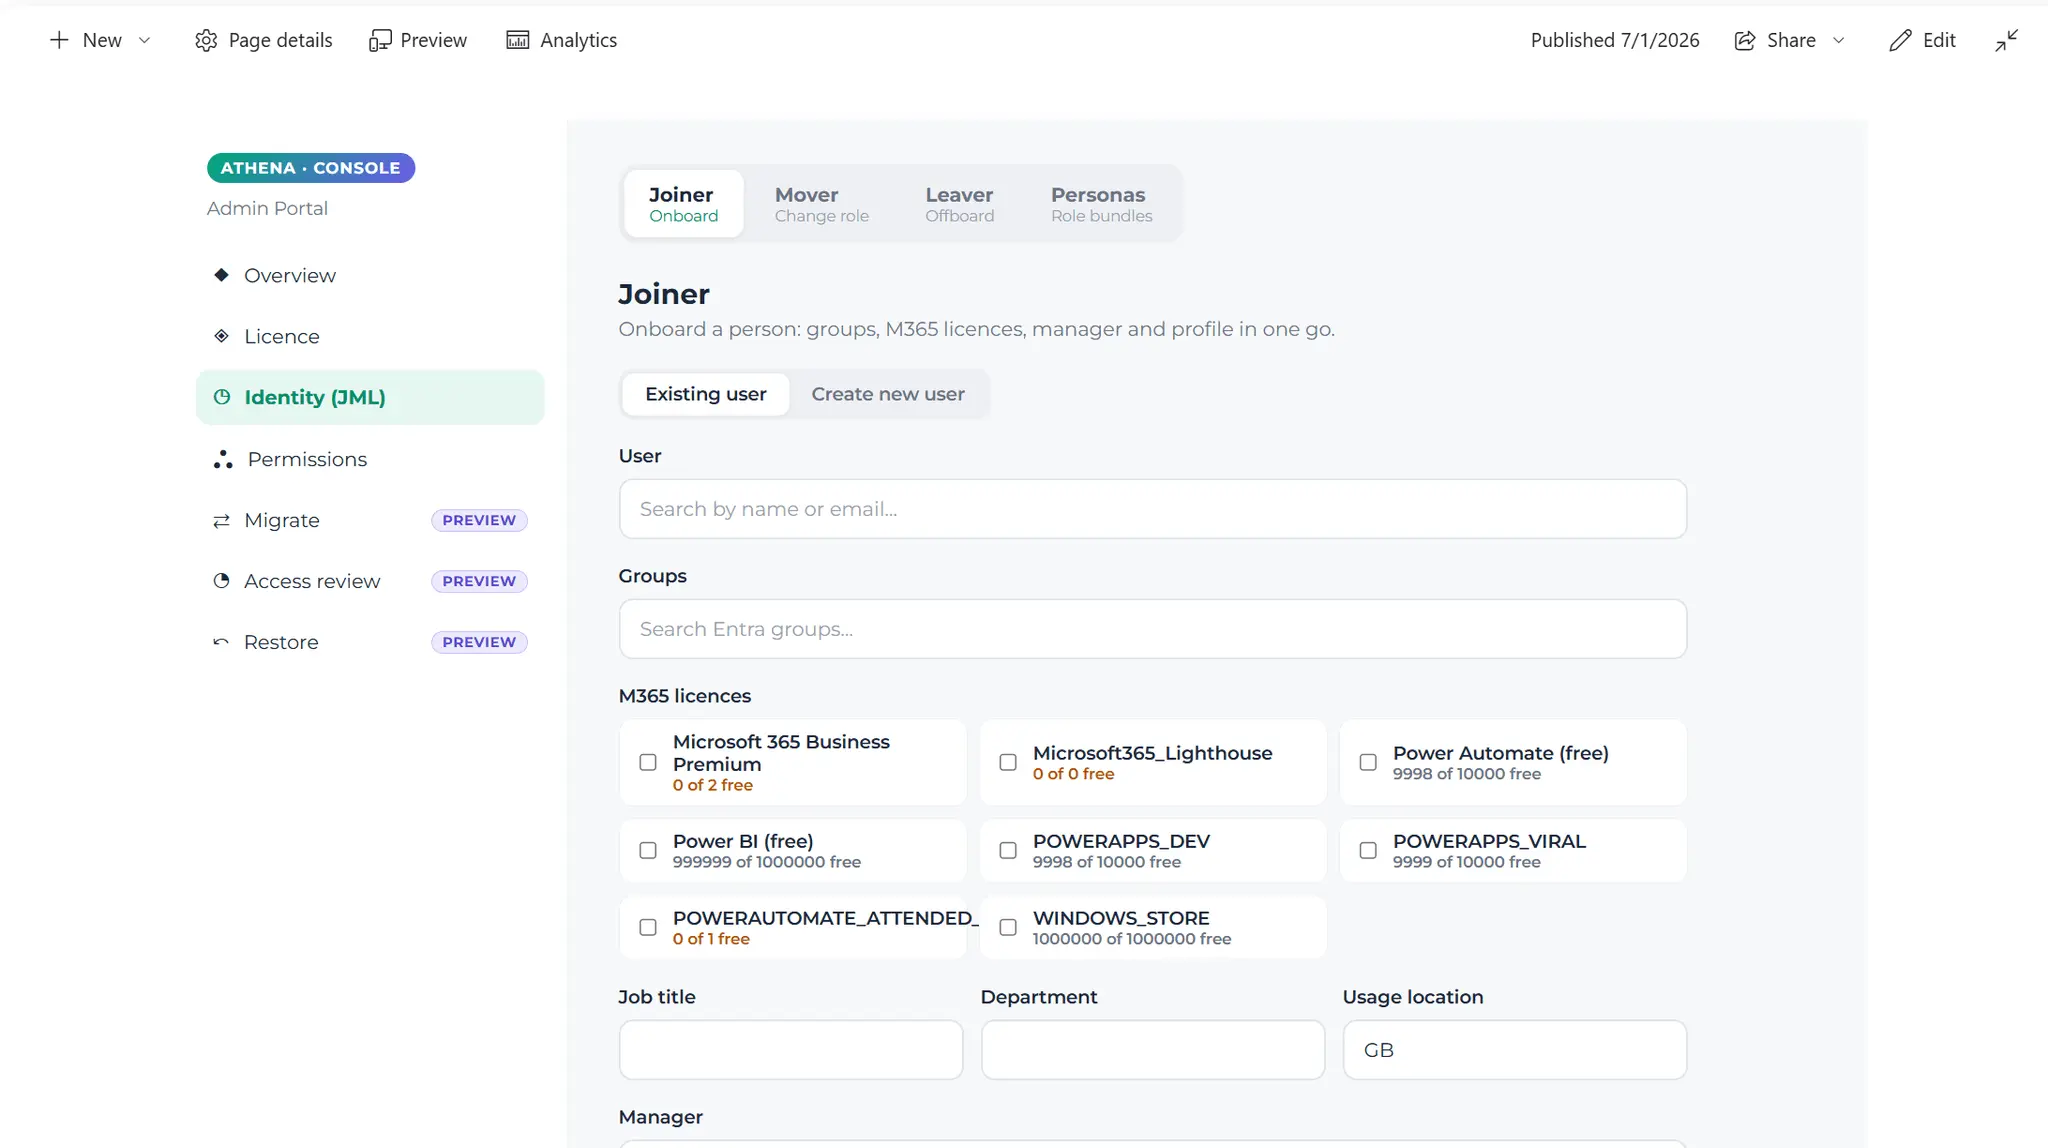Click the Access review pie icon
The height and width of the screenshot is (1148, 2048).
tap(222, 581)
